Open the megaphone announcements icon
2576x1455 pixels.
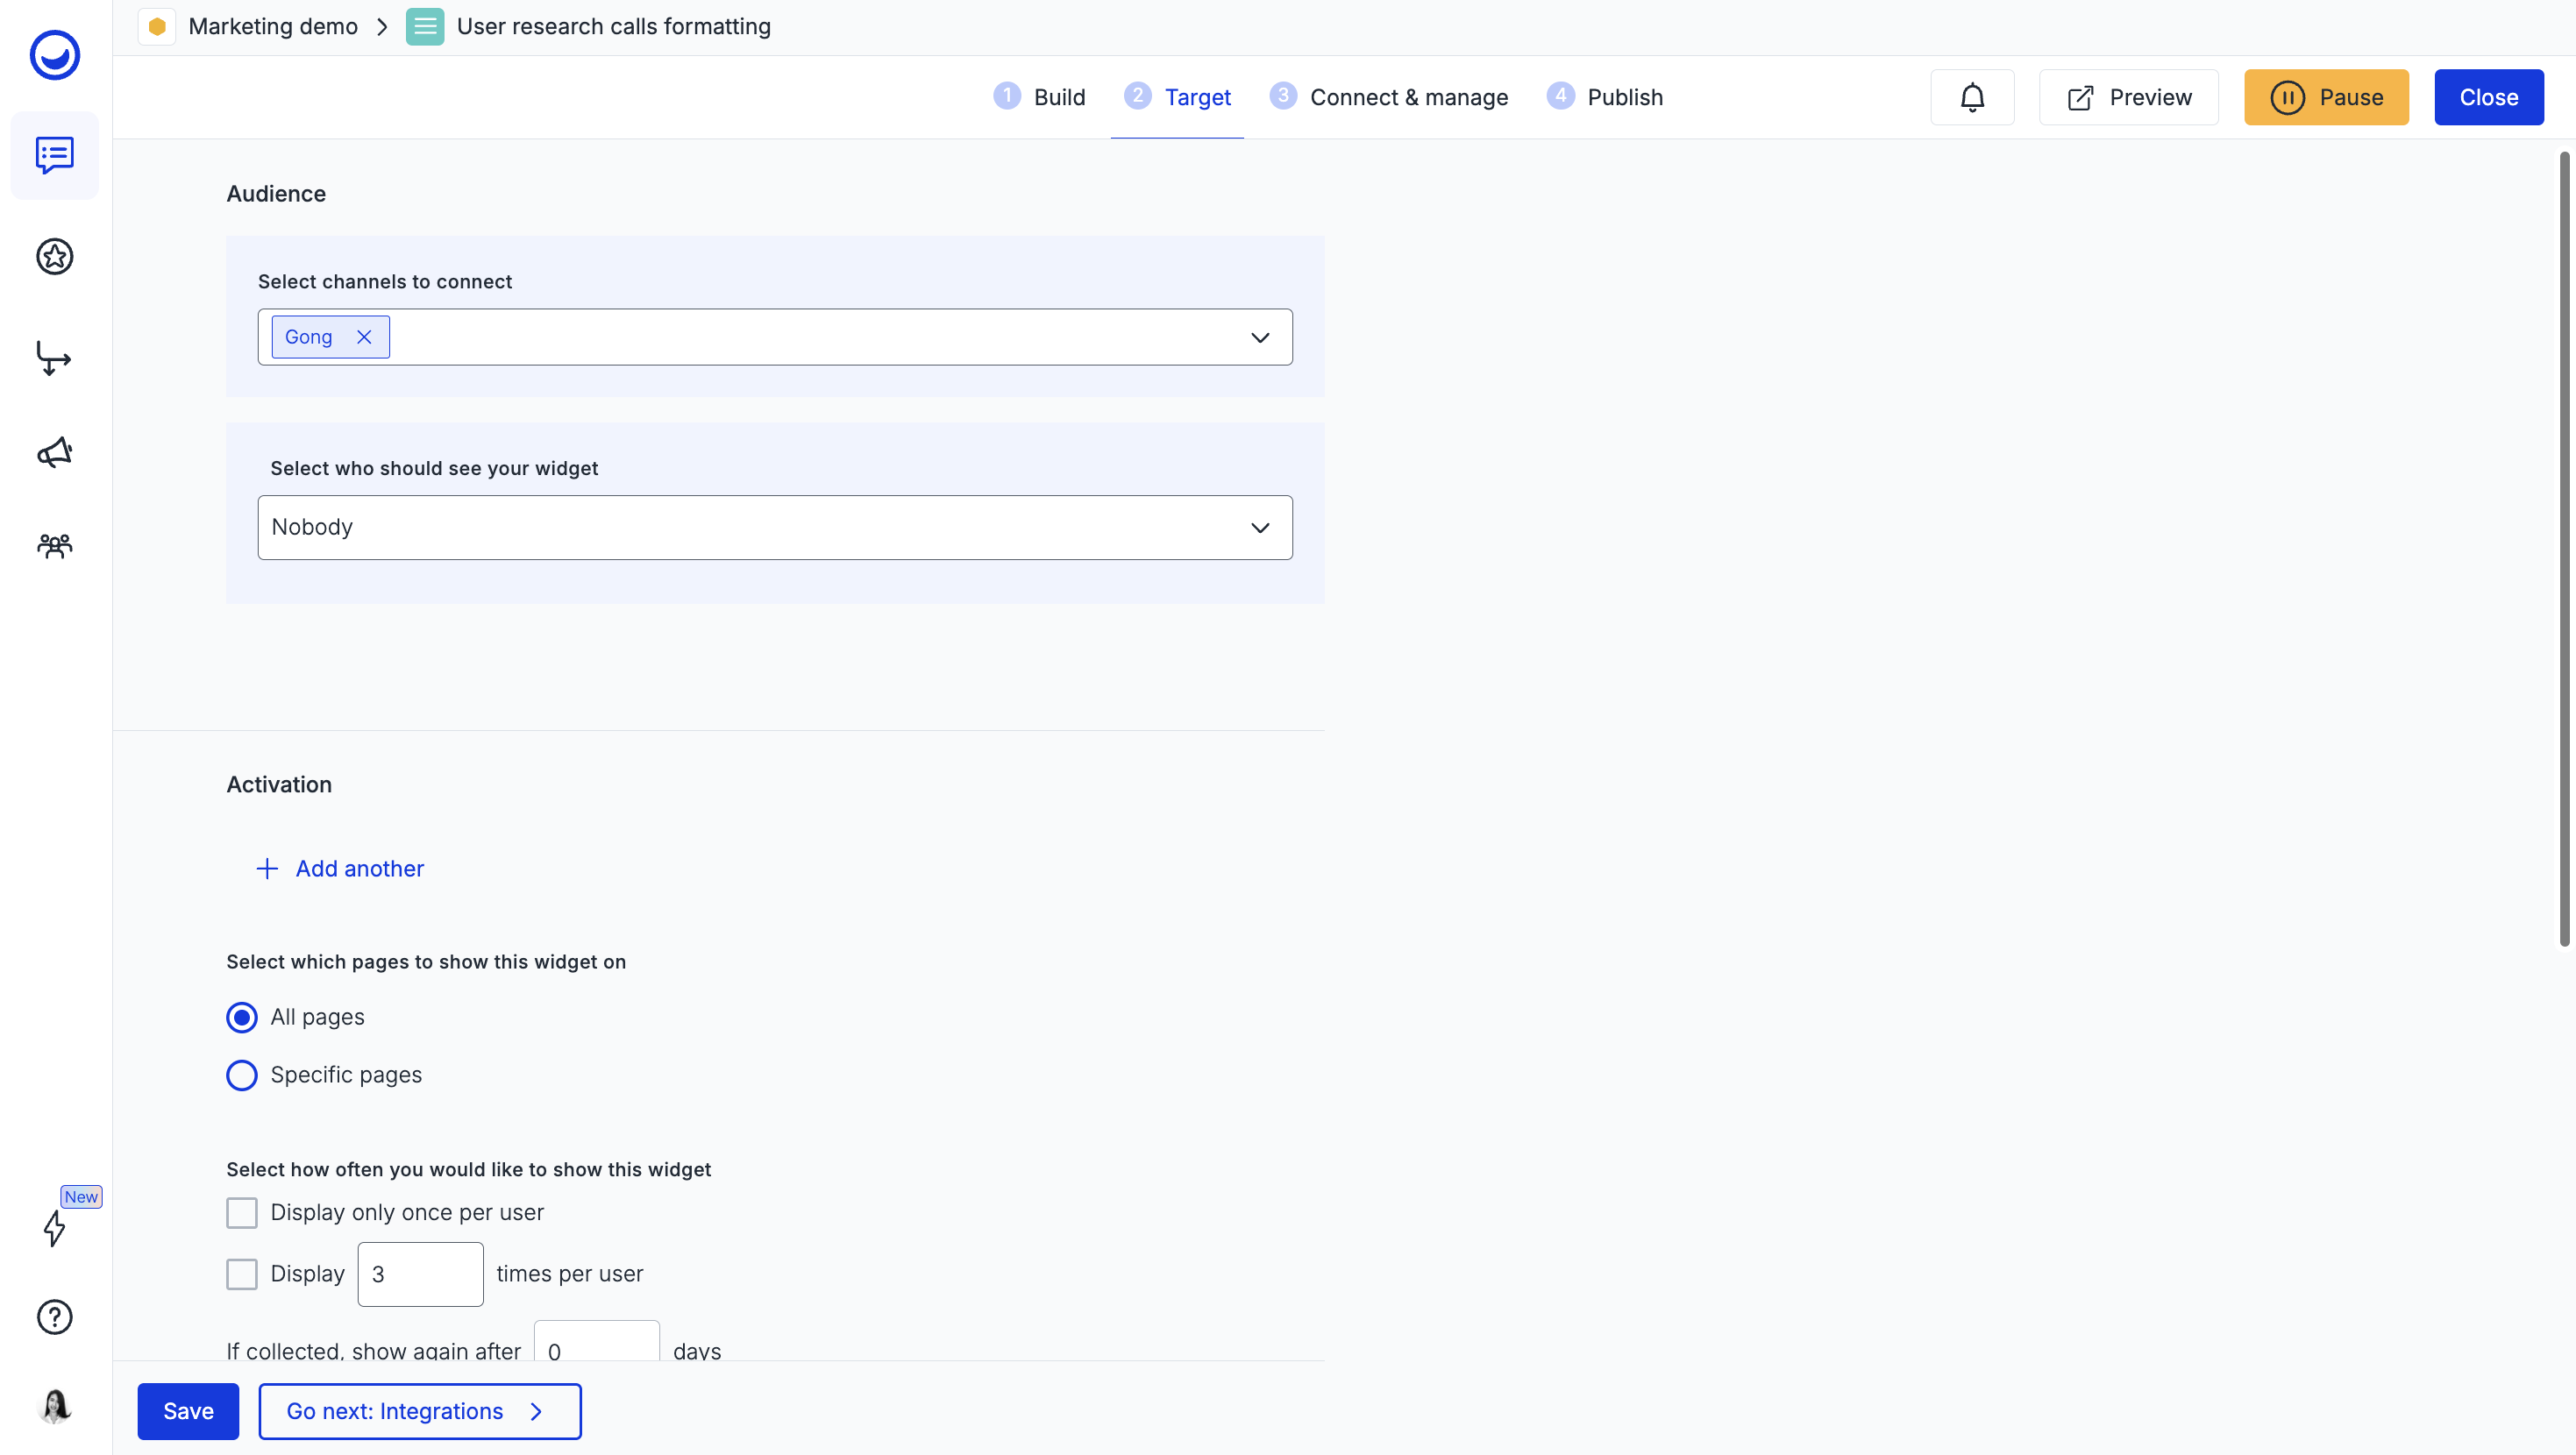tap(54, 453)
